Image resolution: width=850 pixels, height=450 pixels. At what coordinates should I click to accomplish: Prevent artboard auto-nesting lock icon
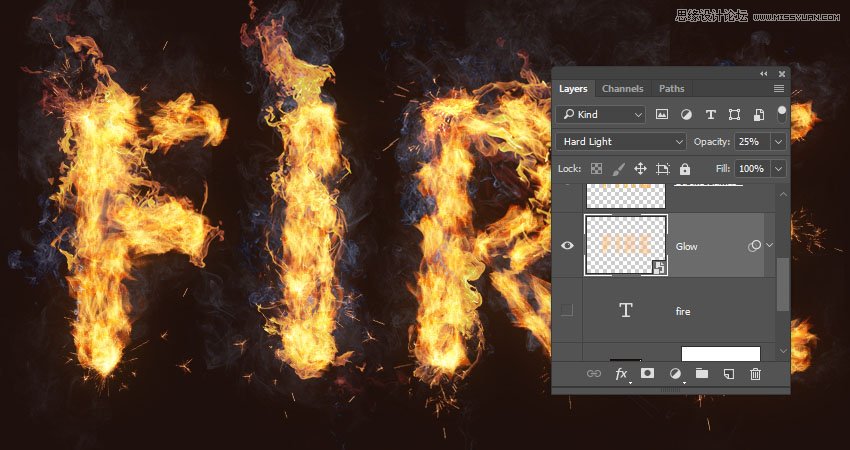click(662, 169)
